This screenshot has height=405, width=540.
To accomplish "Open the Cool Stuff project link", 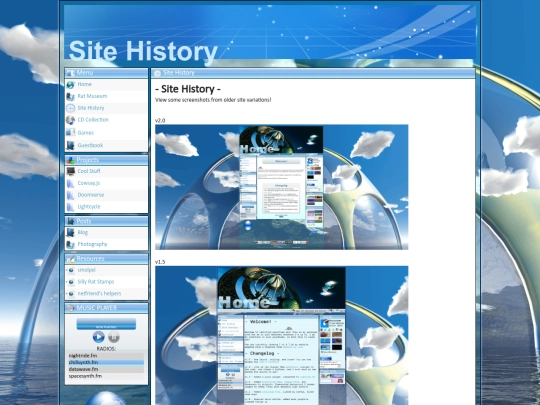I will pyautogui.click(x=89, y=171).
